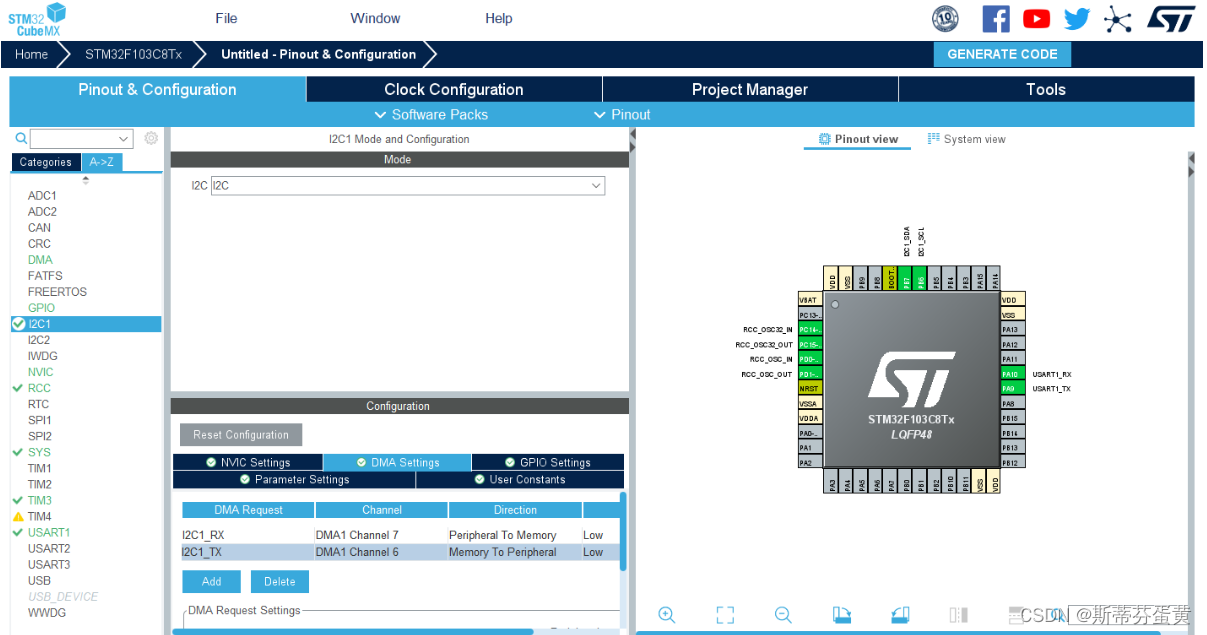
Task: Click the NRST pin on the chip
Action: pyautogui.click(x=809, y=389)
